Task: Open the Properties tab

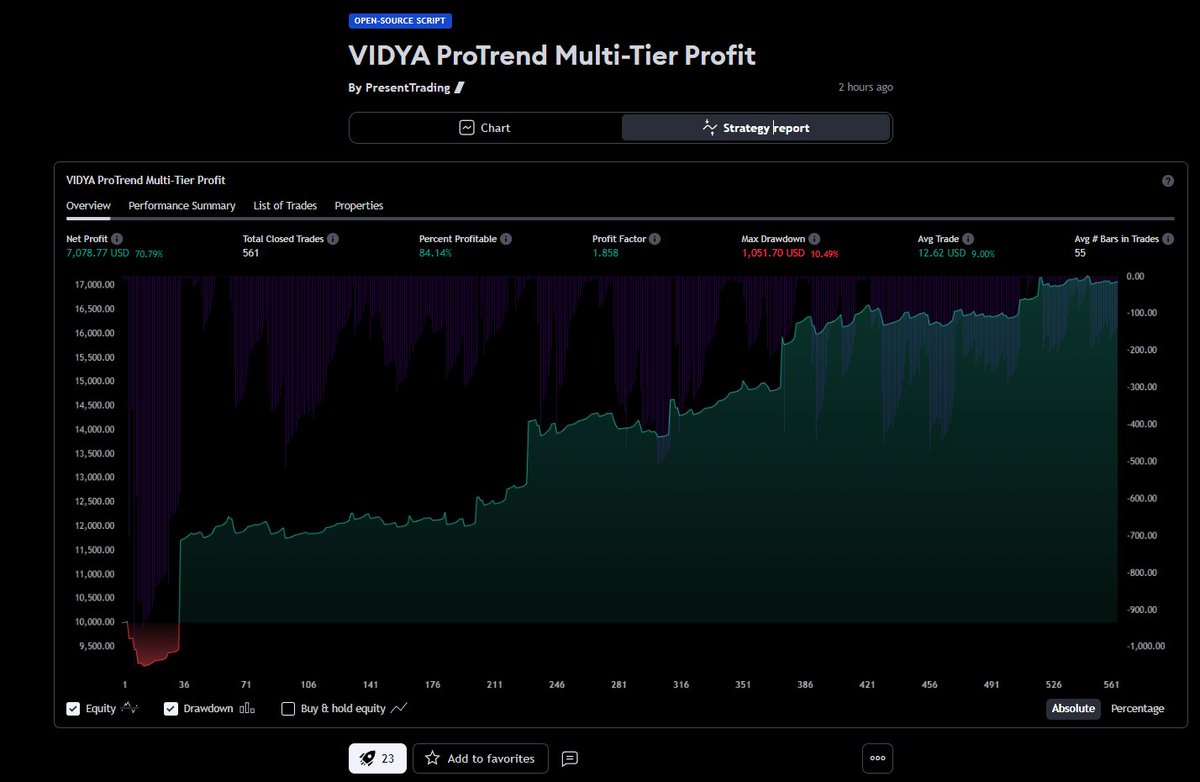Action: tap(359, 206)
